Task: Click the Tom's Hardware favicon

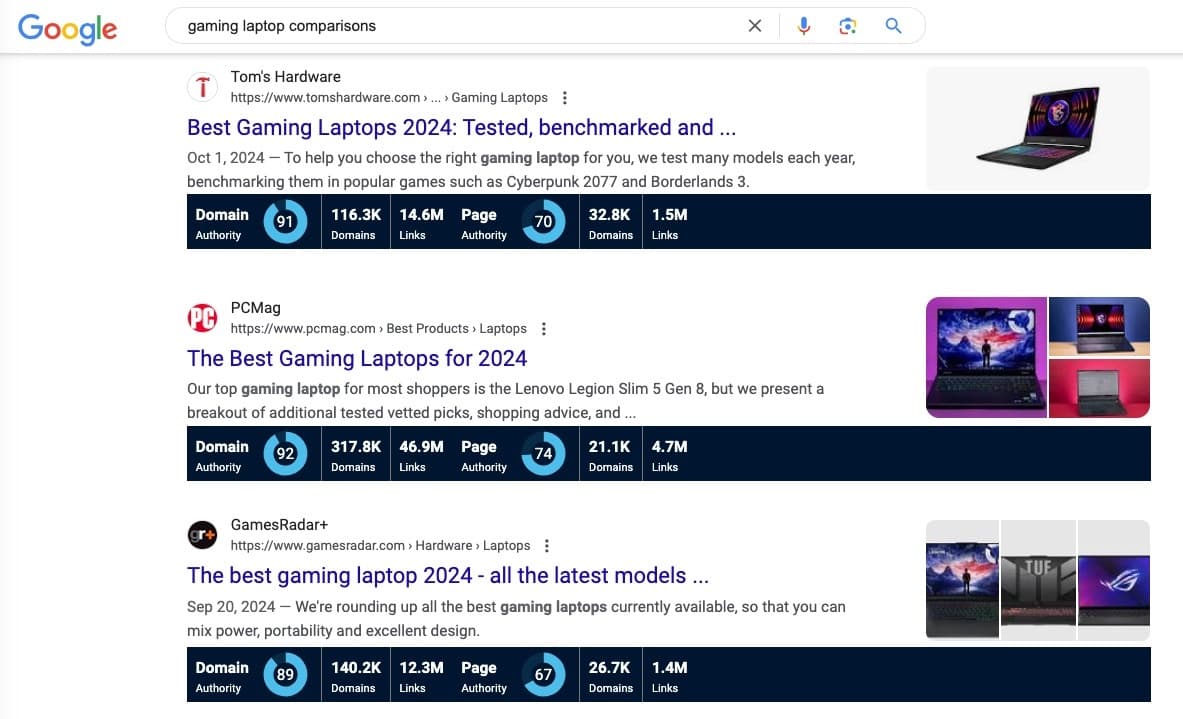Action: point(203,87)
